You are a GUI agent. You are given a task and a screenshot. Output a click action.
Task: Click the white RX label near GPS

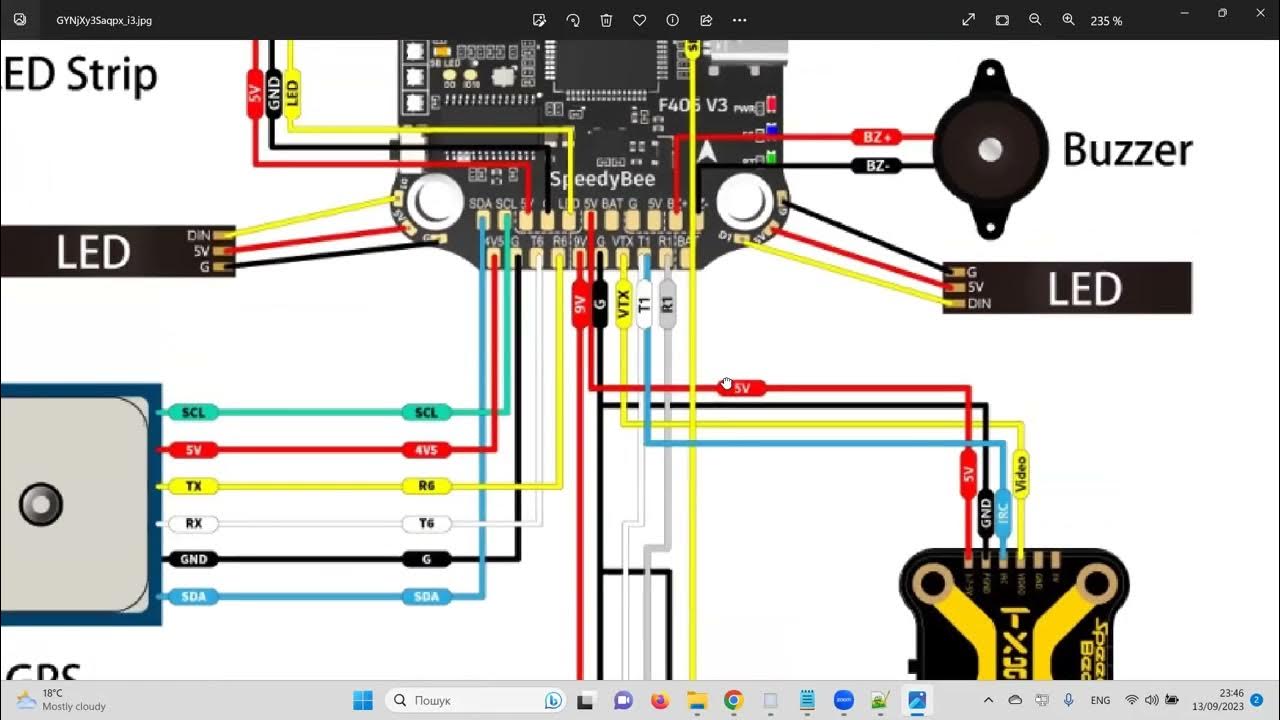(x=194, y=523)
